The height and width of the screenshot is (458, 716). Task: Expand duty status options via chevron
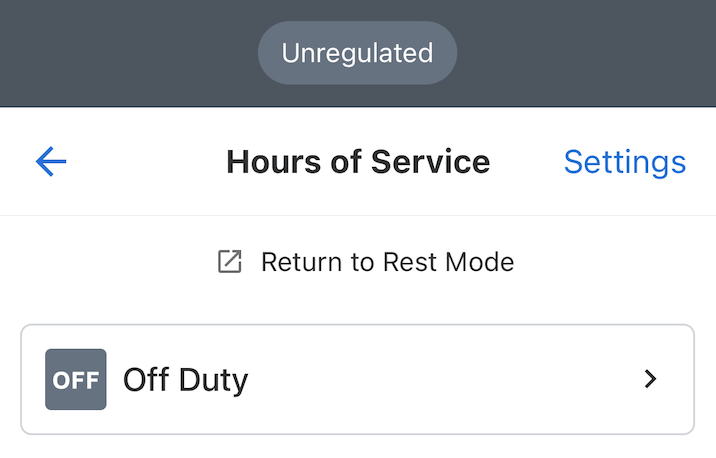pyautogui.click(x=650, y=379)
